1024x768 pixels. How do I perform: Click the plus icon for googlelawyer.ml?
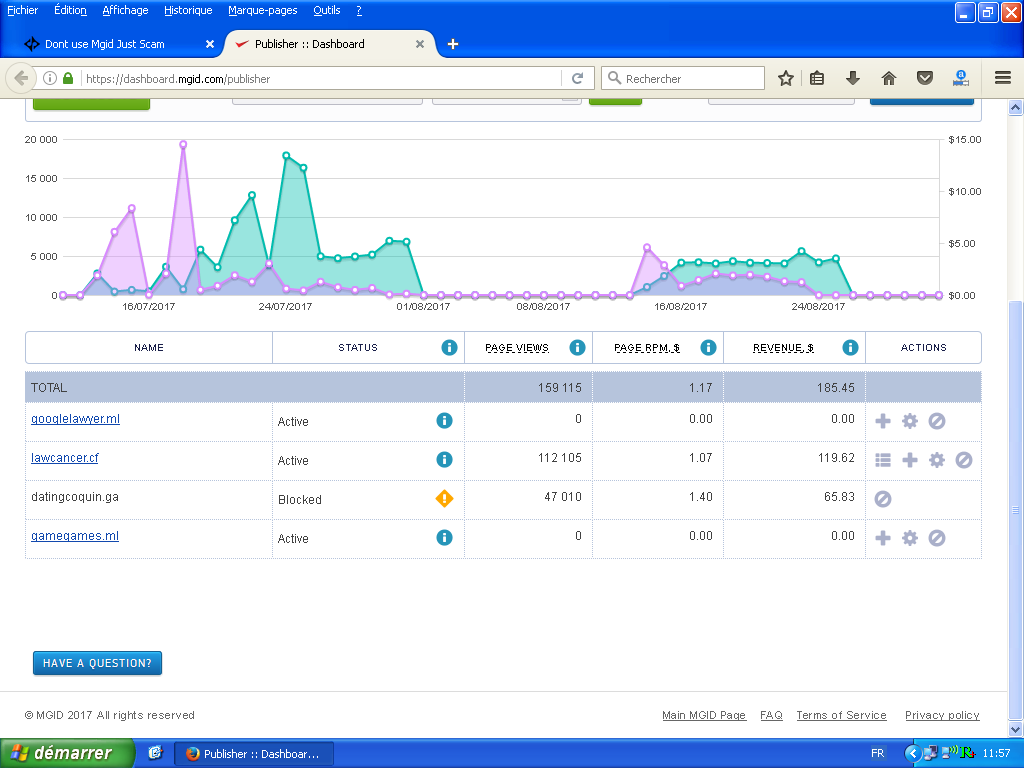(883, 421)
